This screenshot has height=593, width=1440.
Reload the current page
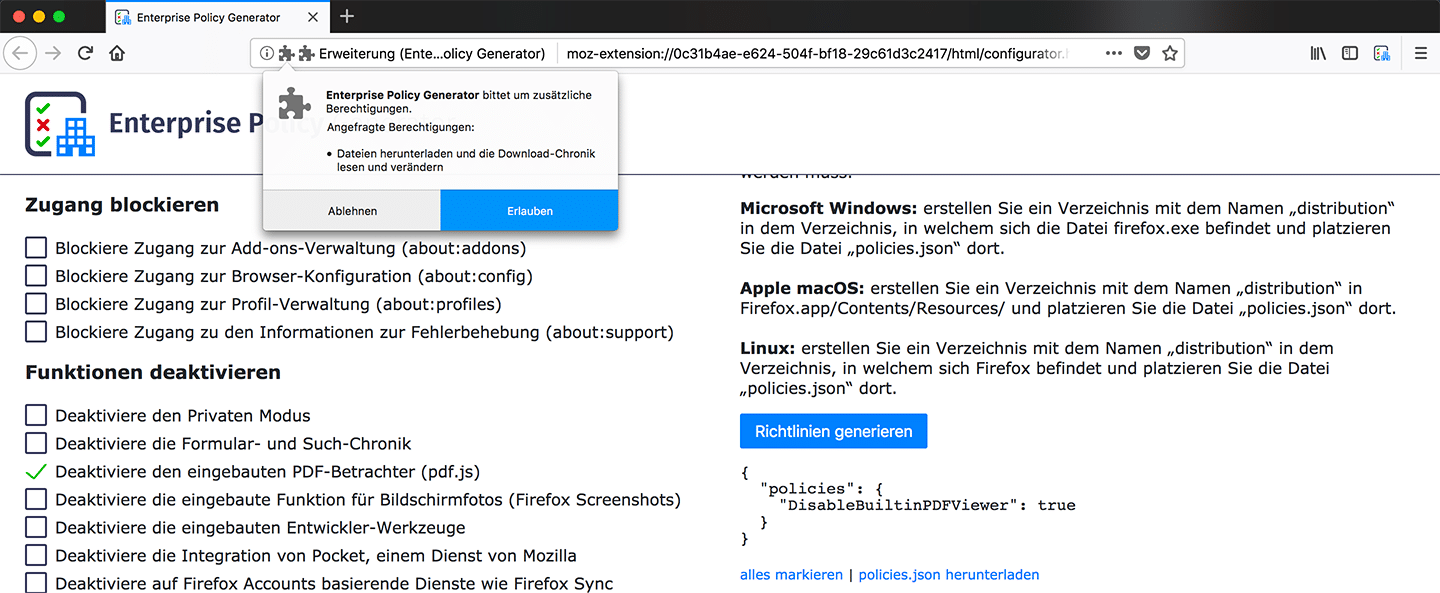point(86,53)
